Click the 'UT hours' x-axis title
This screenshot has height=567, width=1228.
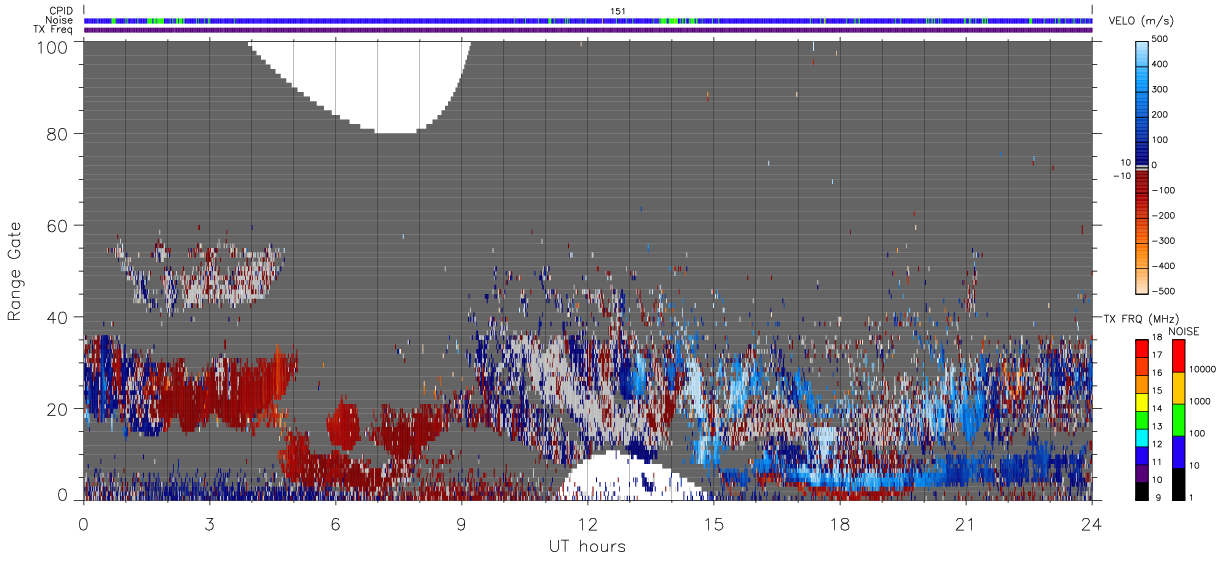point(587,547)
